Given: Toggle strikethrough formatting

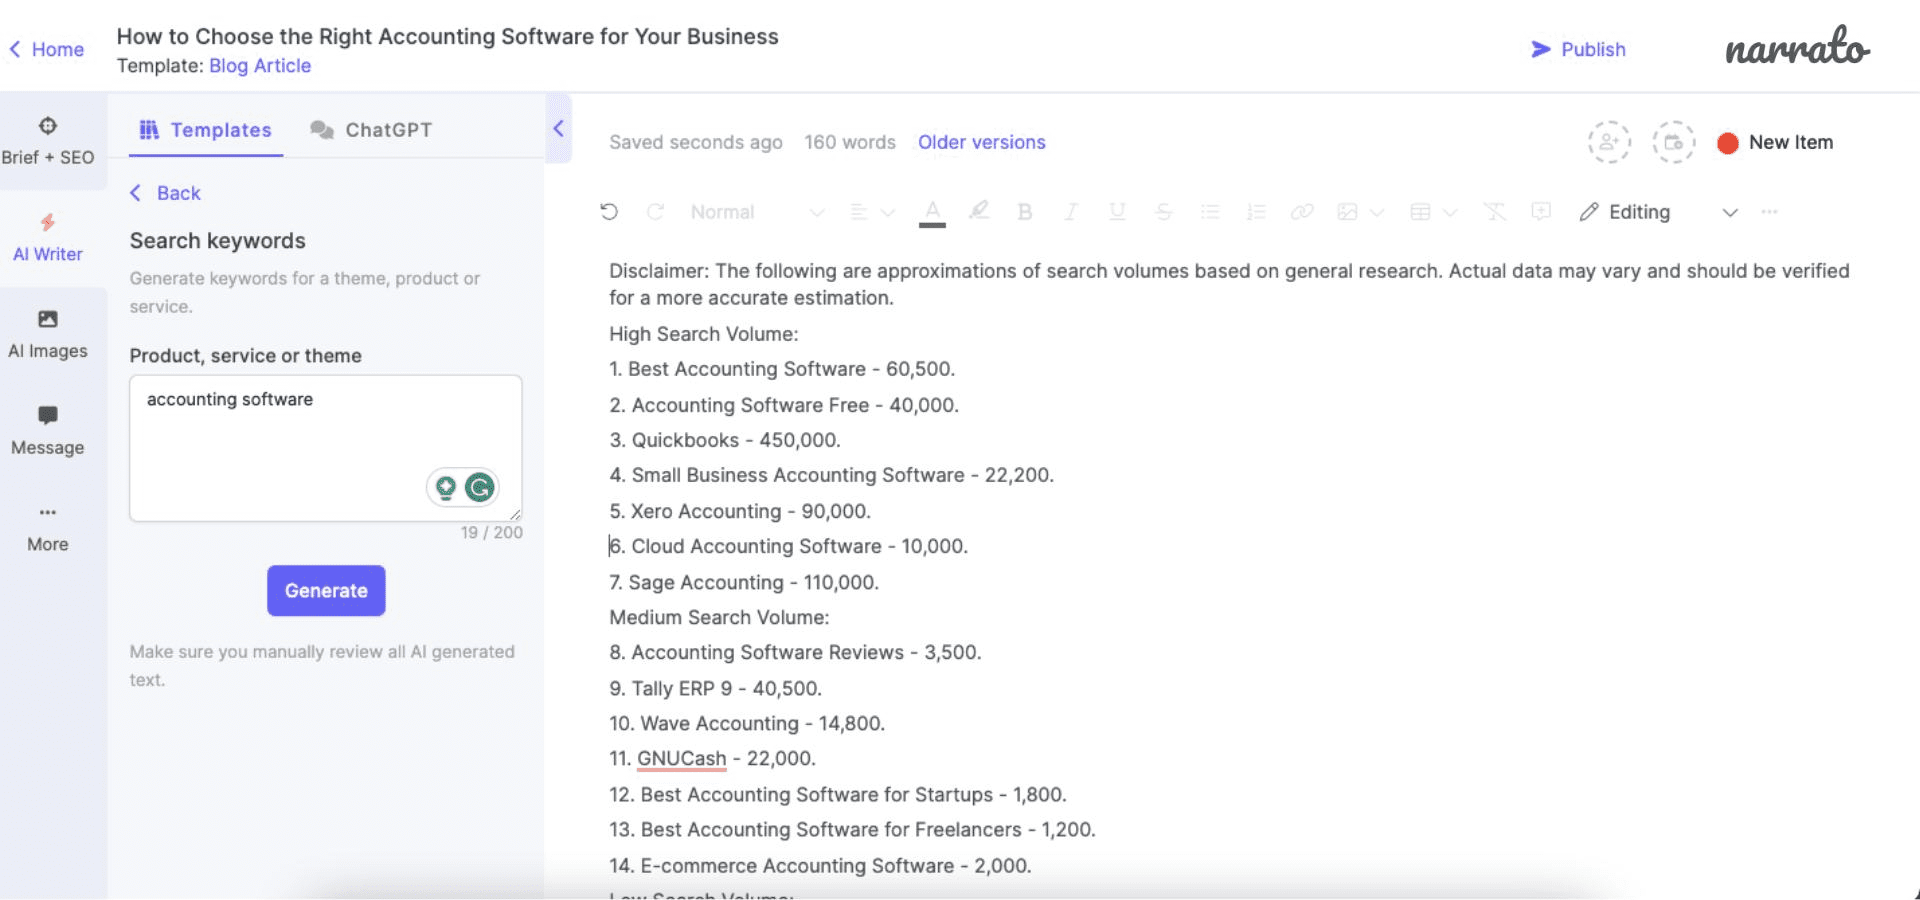Looking at the screenshot, I should tap(1163, 212).
